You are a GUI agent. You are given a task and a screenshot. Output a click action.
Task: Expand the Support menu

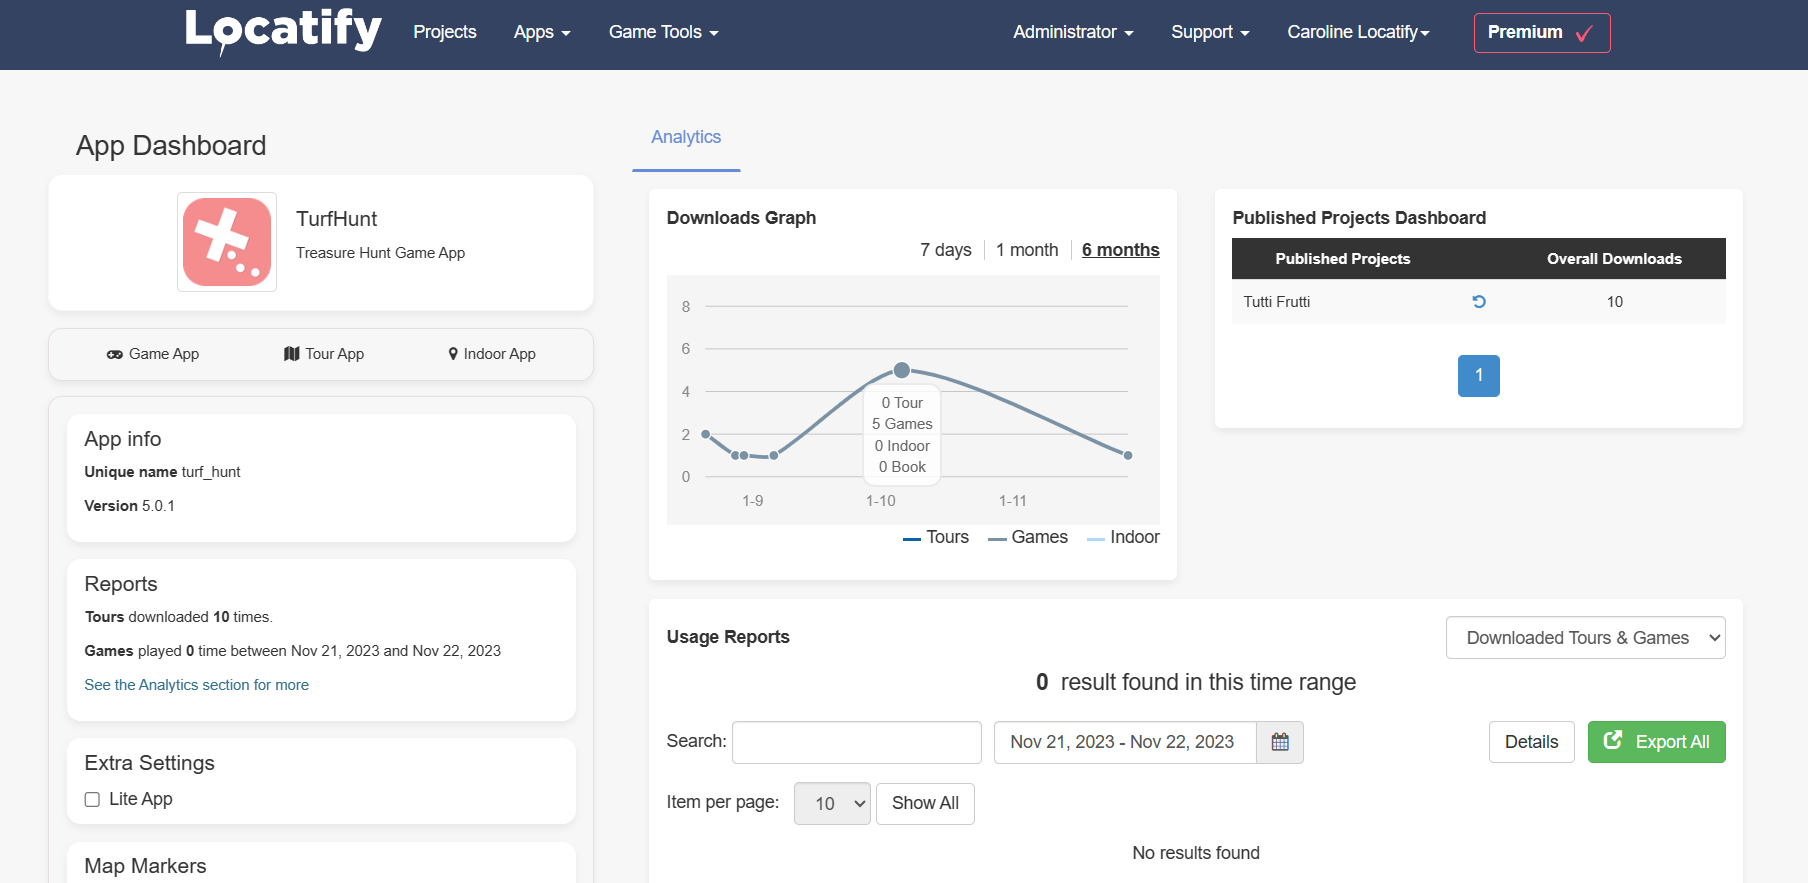coord(1210,32)
